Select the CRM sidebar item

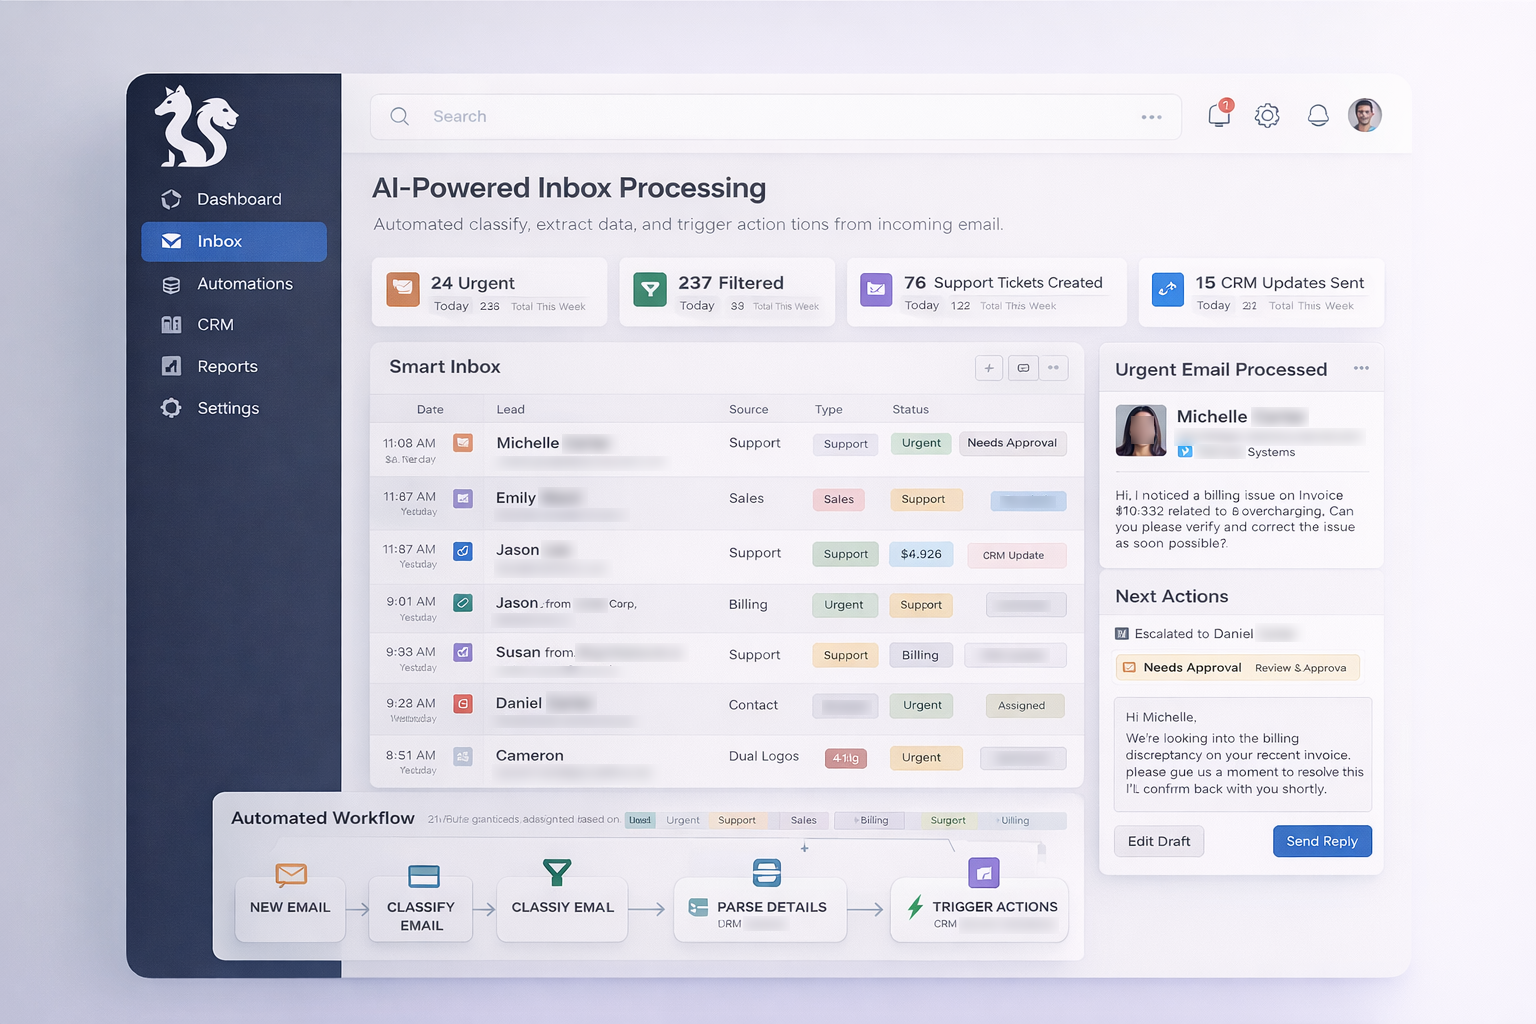pyautogui.click(x=215, y=325)
